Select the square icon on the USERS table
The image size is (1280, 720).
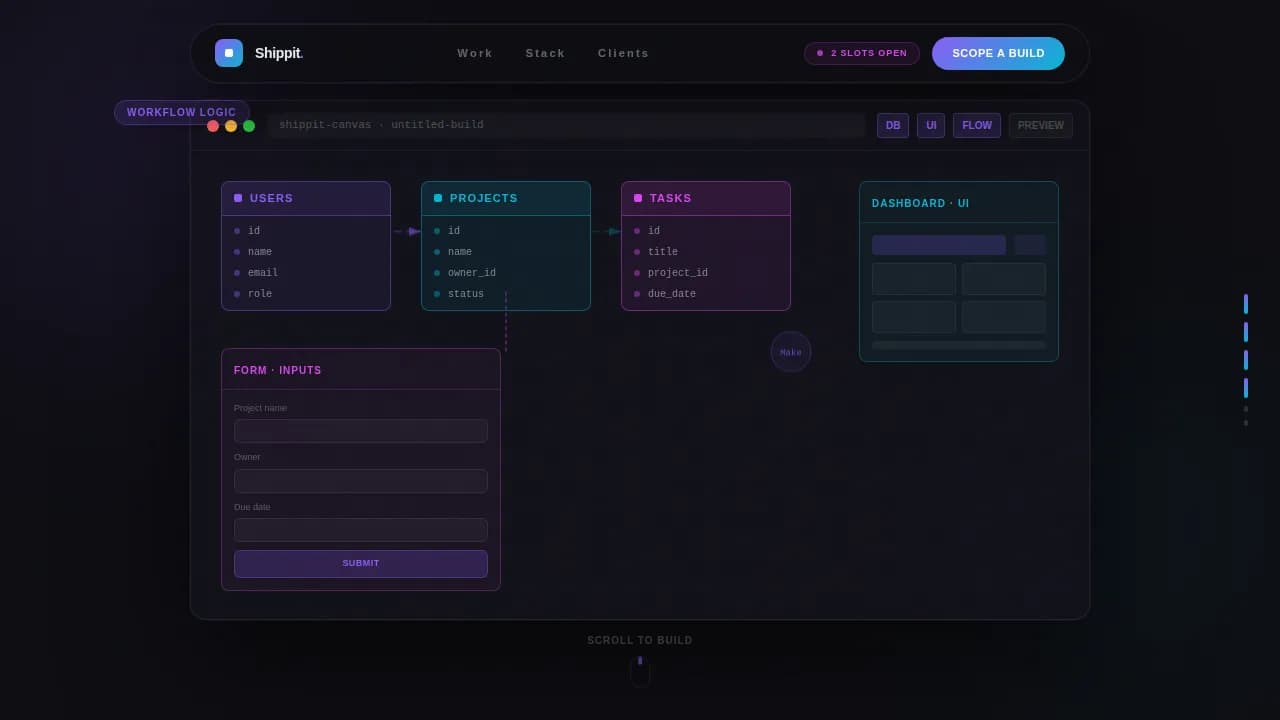[x=237, y=198]
